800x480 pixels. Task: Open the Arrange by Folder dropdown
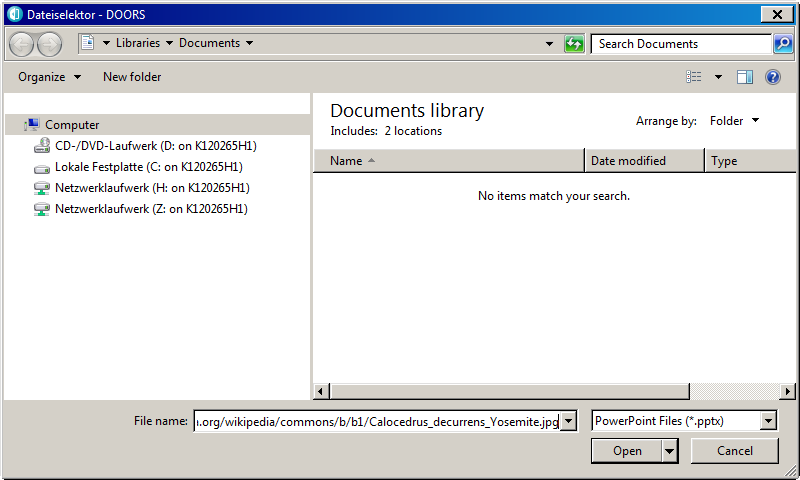[734, 121]
